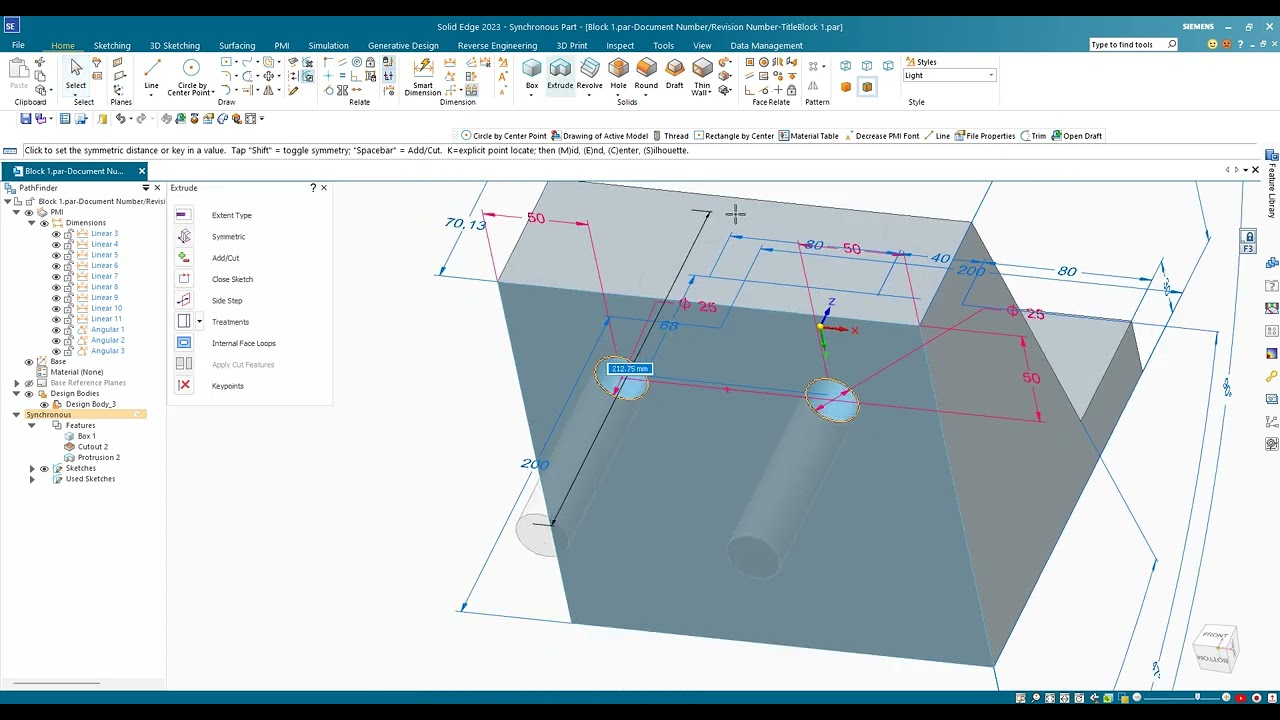
Task: Toggle Design Body_3 visibility eye
Action: tap(44, 404)
